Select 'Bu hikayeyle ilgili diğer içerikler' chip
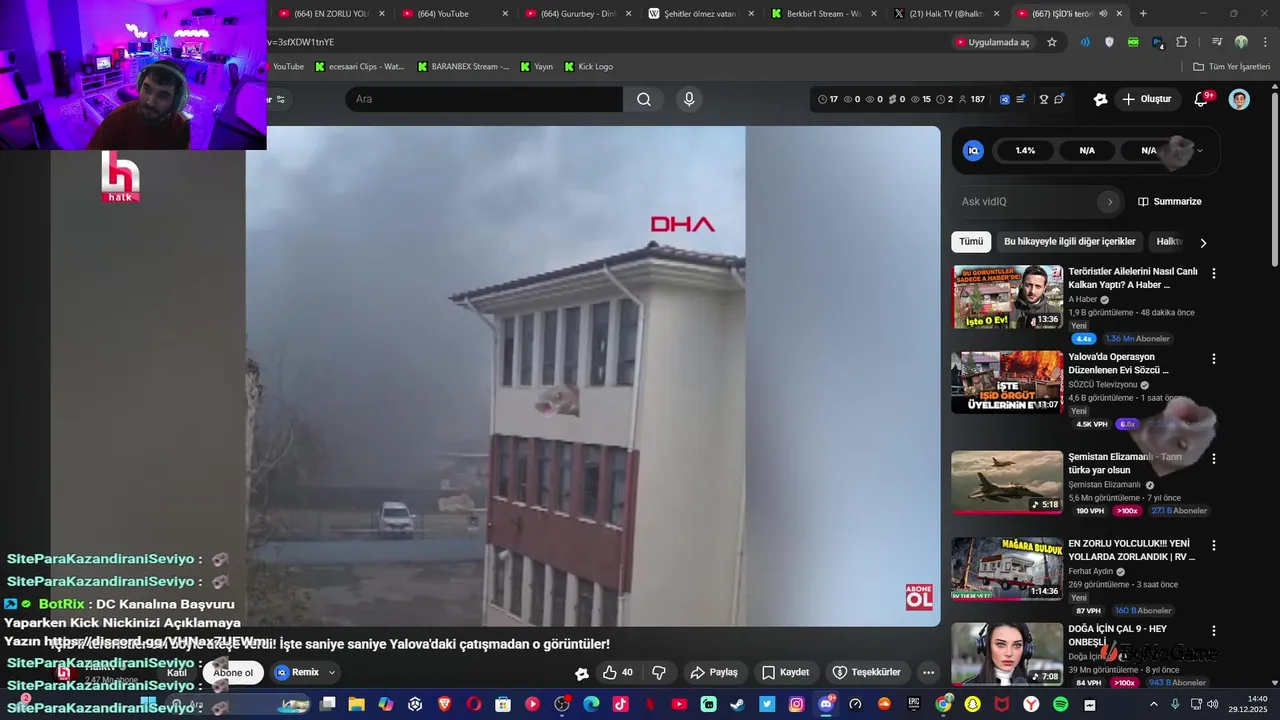 pos(1070,242)
